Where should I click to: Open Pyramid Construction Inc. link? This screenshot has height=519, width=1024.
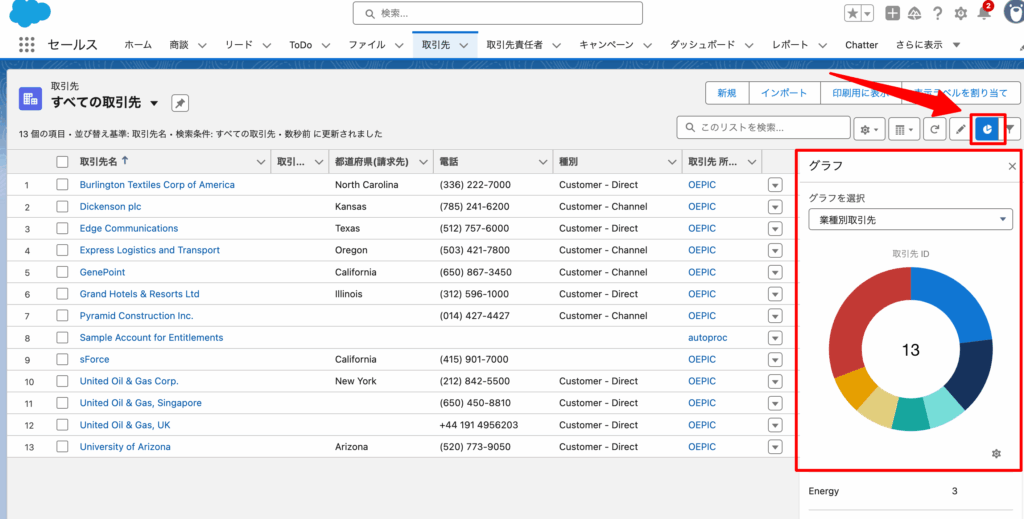click(x=136, y=315)
